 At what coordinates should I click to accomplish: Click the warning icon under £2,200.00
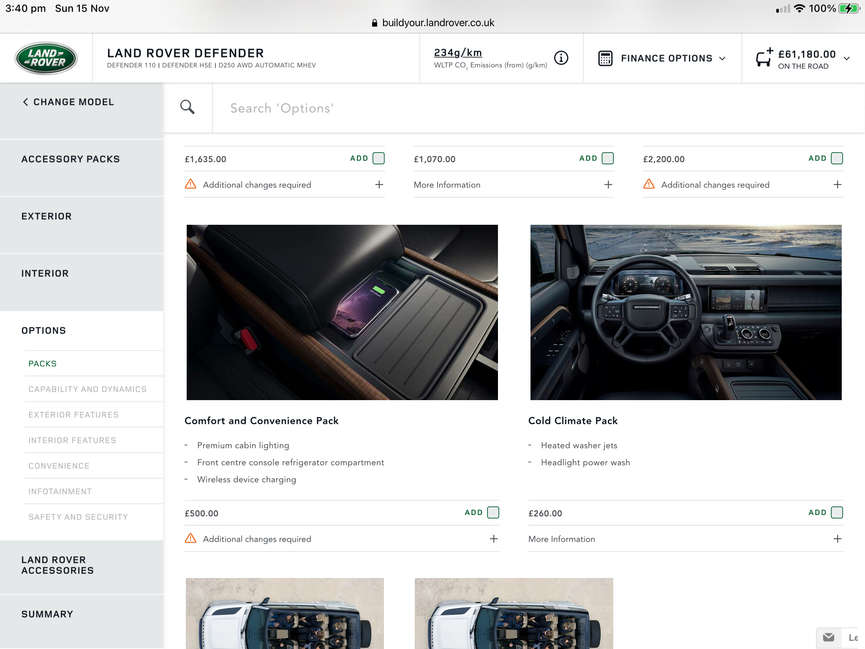649,184
